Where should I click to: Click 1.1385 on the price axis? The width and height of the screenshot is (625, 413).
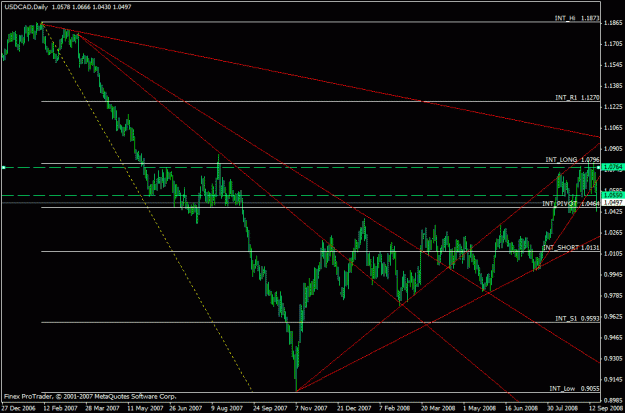point(613,86)
